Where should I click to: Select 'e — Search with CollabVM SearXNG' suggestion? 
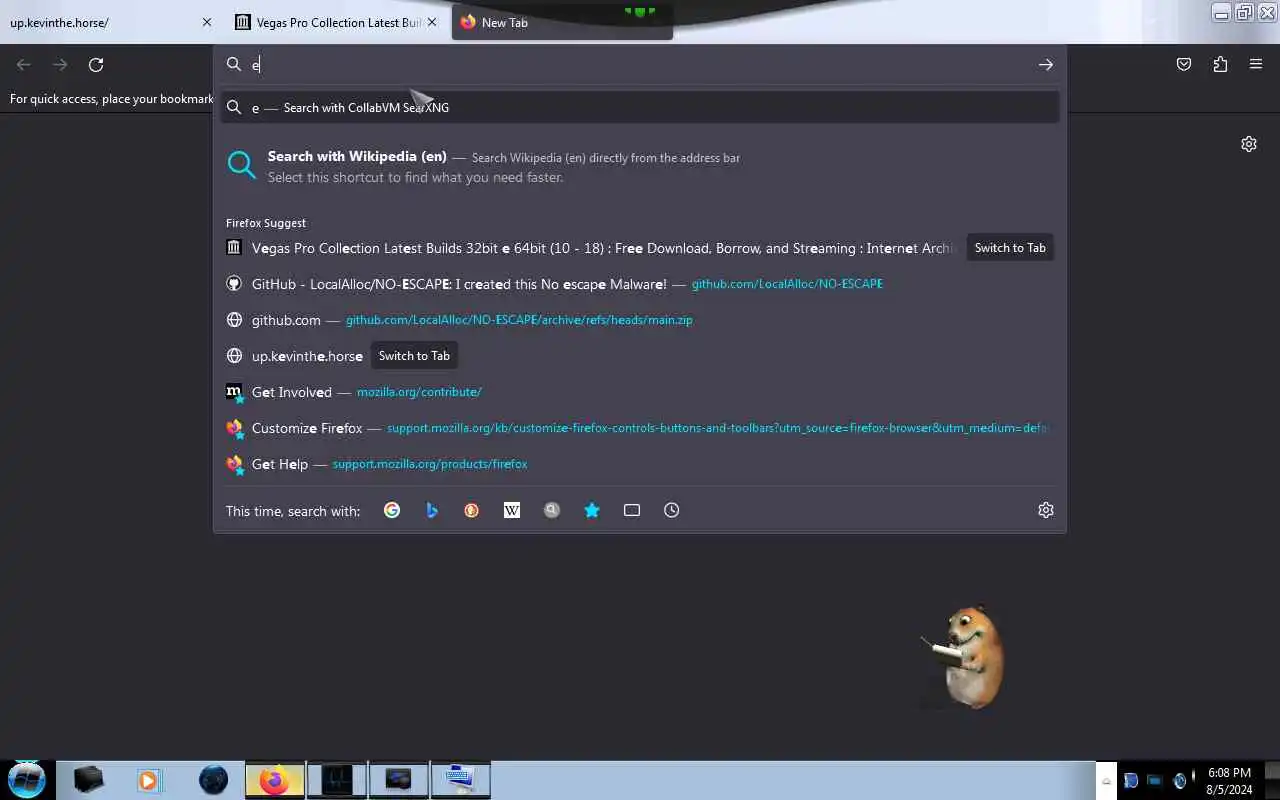[x=640, y=107]
